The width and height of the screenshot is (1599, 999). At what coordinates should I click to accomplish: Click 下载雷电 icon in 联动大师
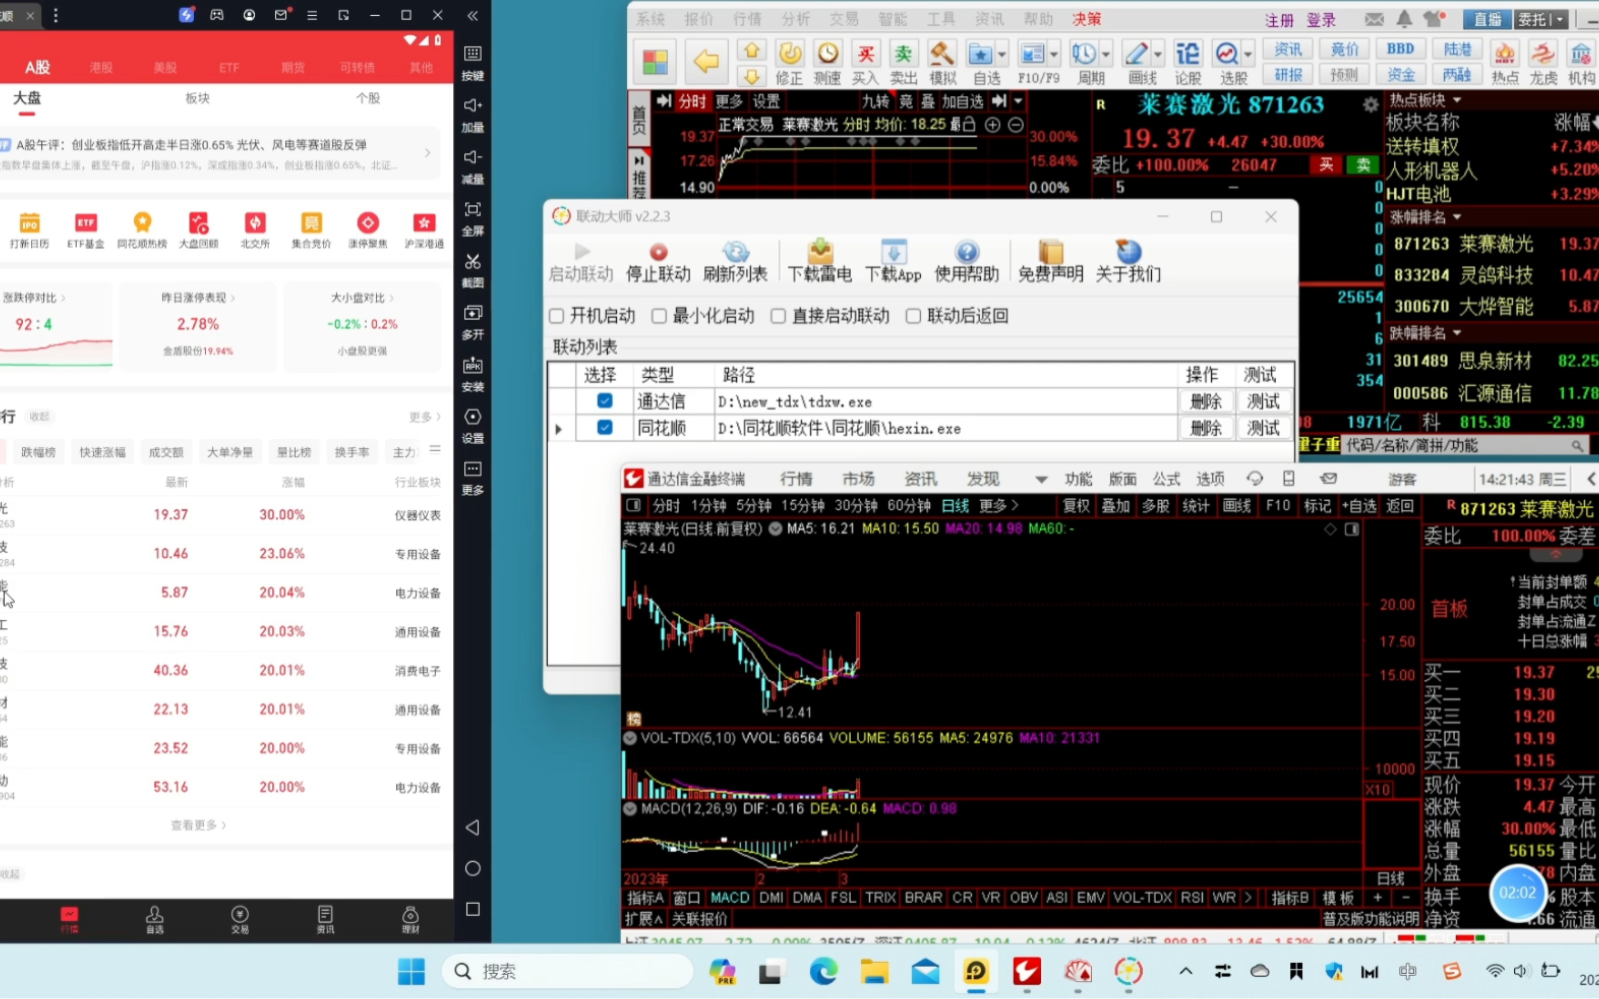pyautogui.click(x=819, y=251)
